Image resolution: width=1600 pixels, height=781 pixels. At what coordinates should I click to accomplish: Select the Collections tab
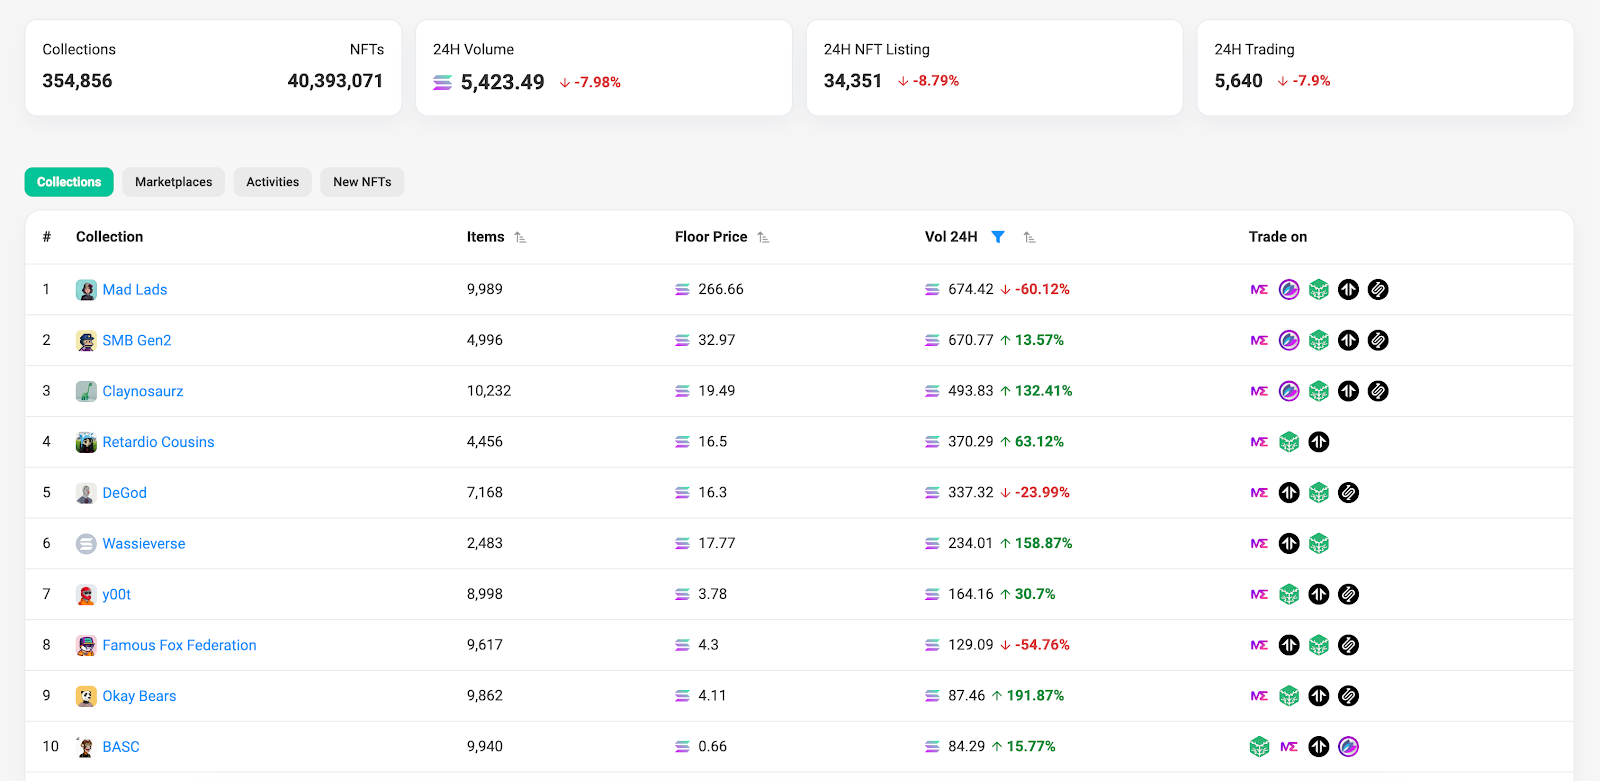[69, 182]
